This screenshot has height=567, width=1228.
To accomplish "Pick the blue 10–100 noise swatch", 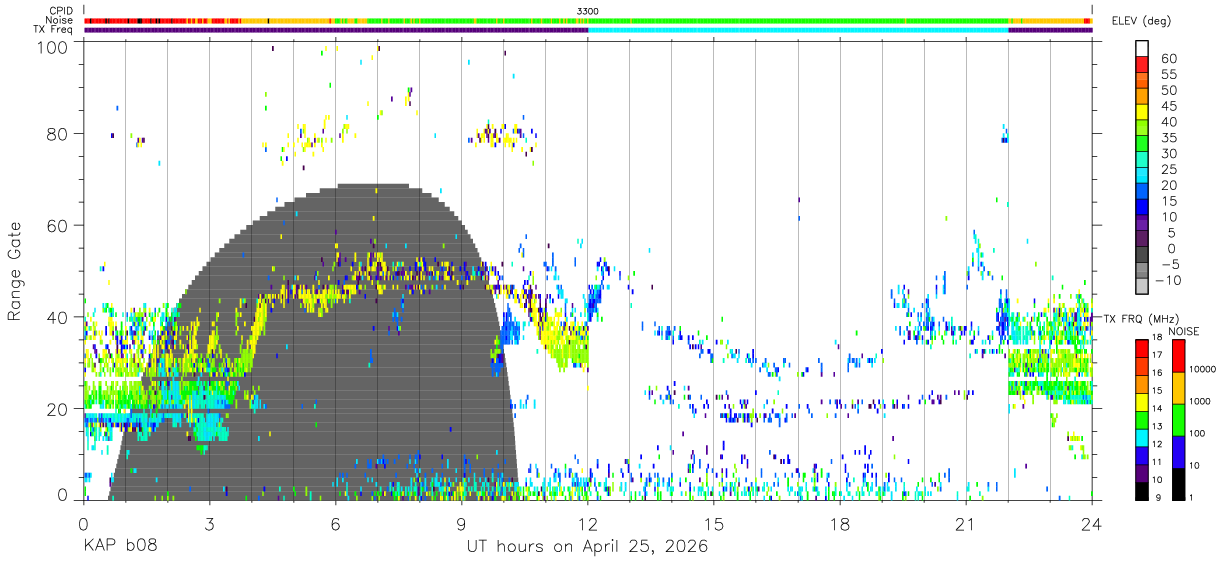I will (1178, 451).
